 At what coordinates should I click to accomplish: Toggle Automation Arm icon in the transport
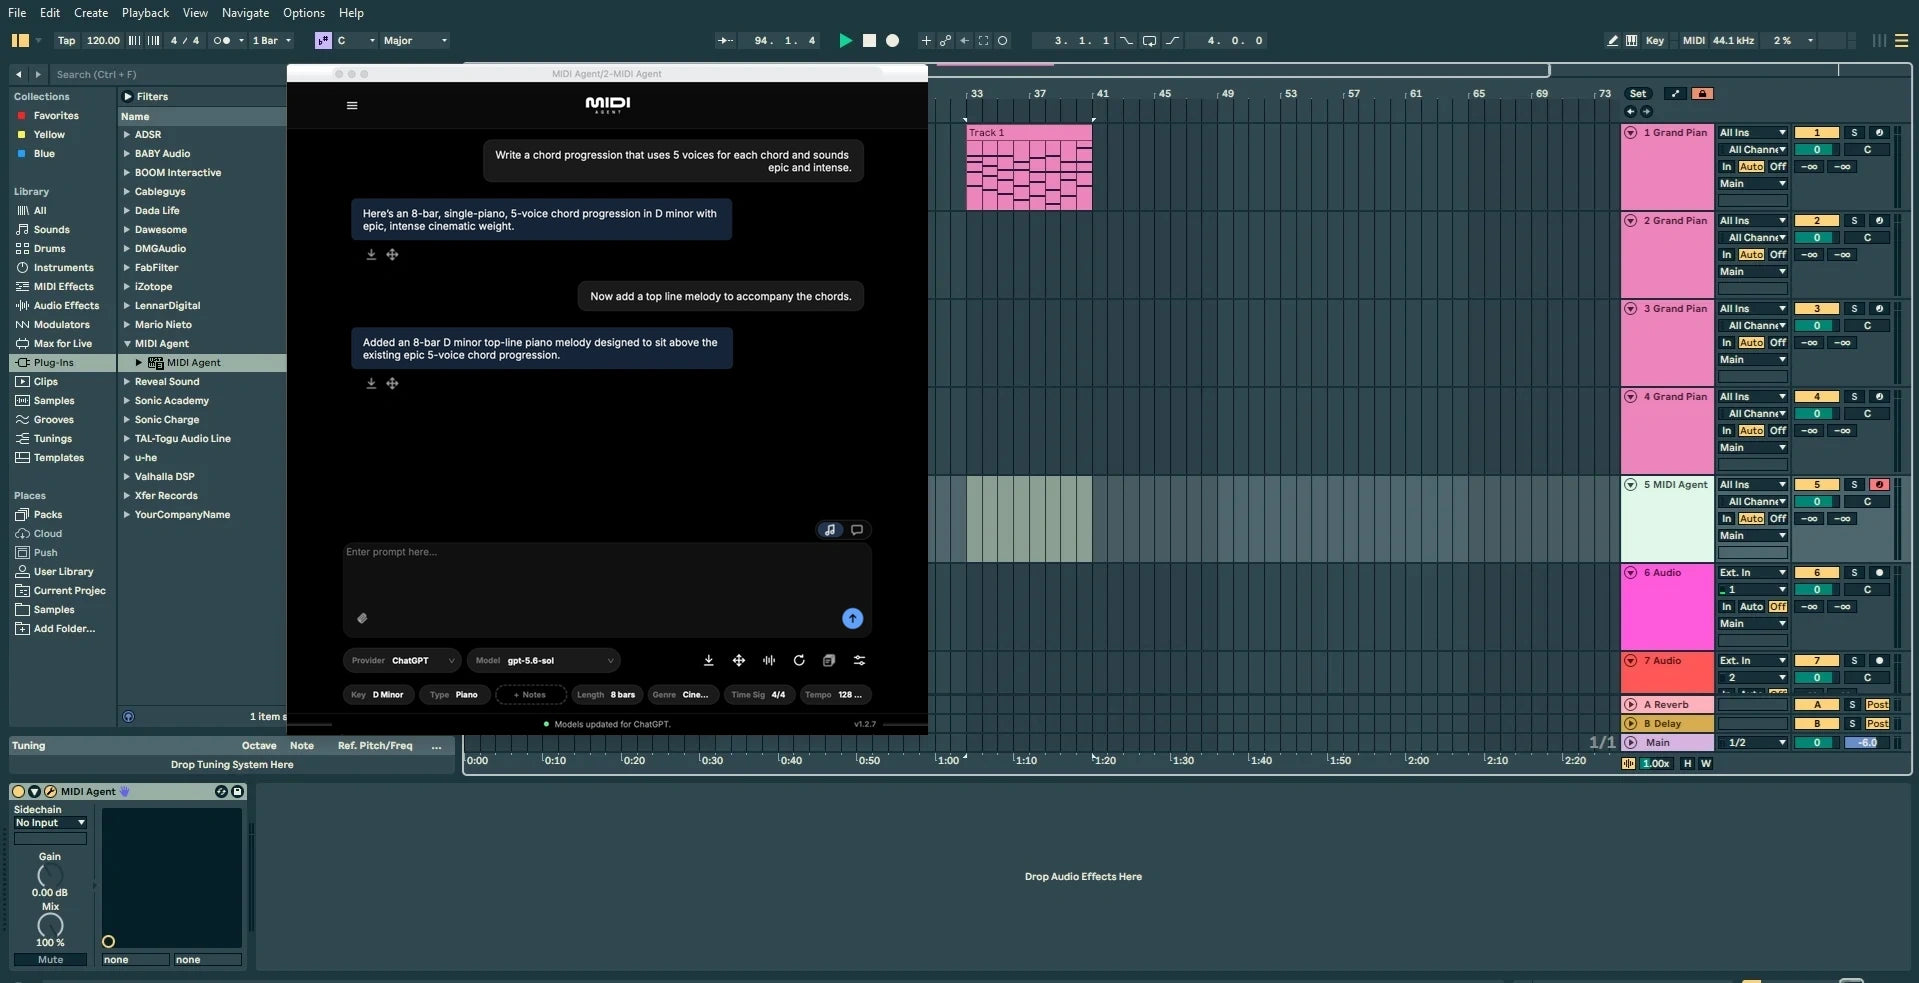(x=945, y=41)
